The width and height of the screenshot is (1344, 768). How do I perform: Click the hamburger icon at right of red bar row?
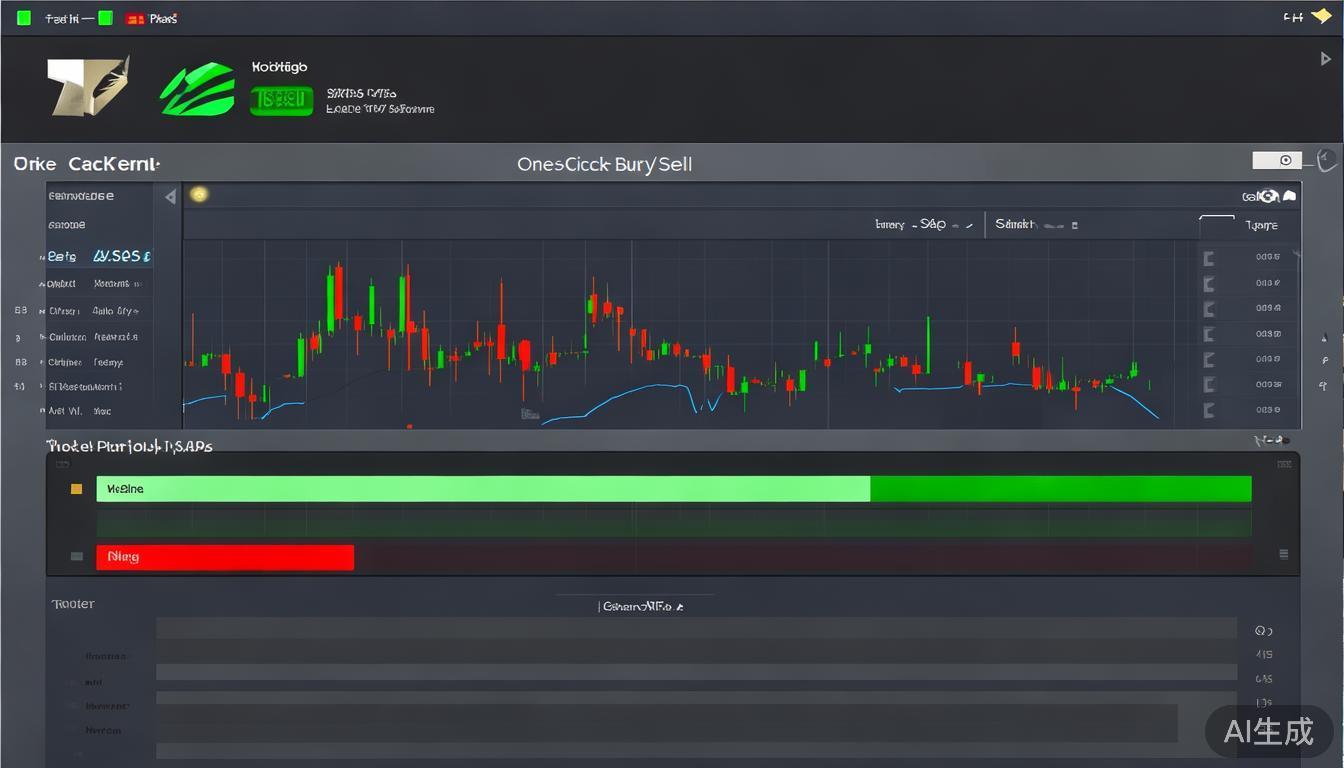point(1283,554)
